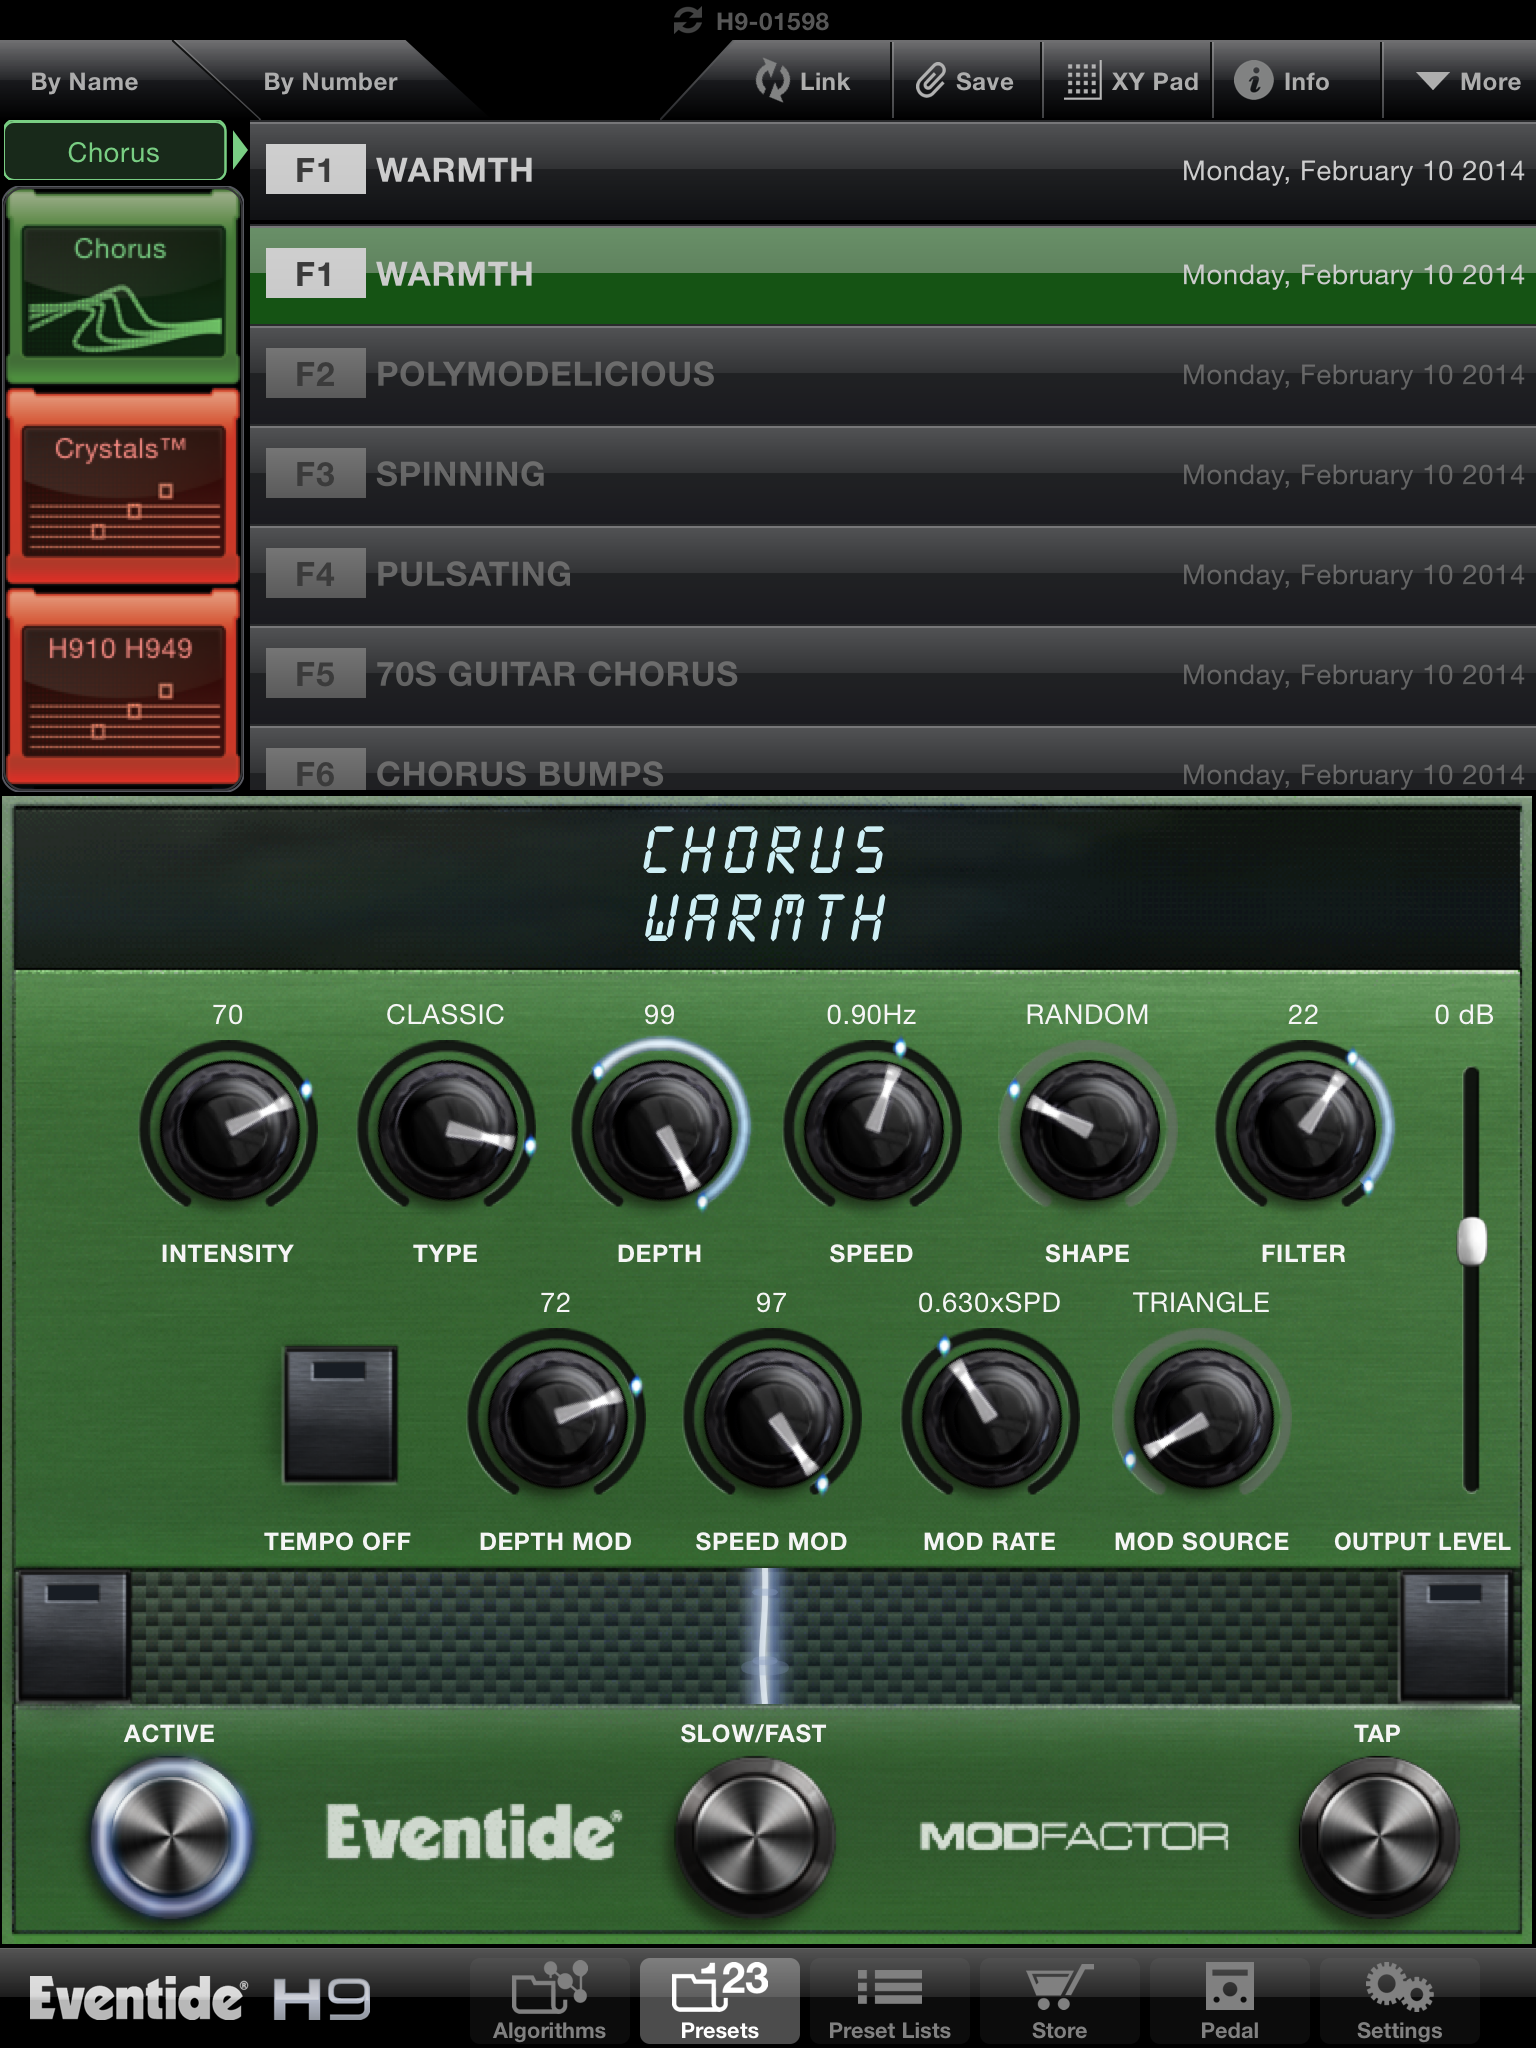Toggle the TEMPO OFF switch

click(x=340, y=1414)
